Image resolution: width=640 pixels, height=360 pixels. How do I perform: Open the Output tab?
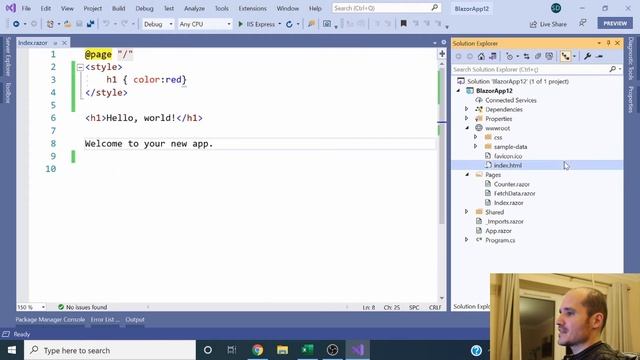coord(135,320)
